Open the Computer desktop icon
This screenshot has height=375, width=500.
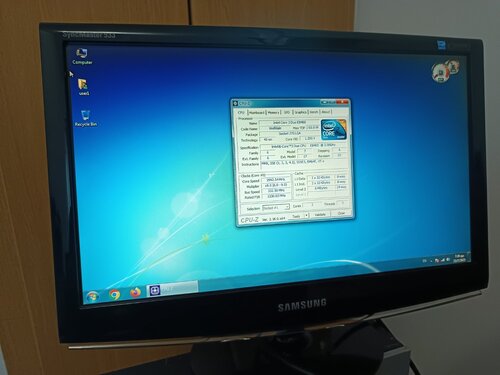tap(82, 56)
